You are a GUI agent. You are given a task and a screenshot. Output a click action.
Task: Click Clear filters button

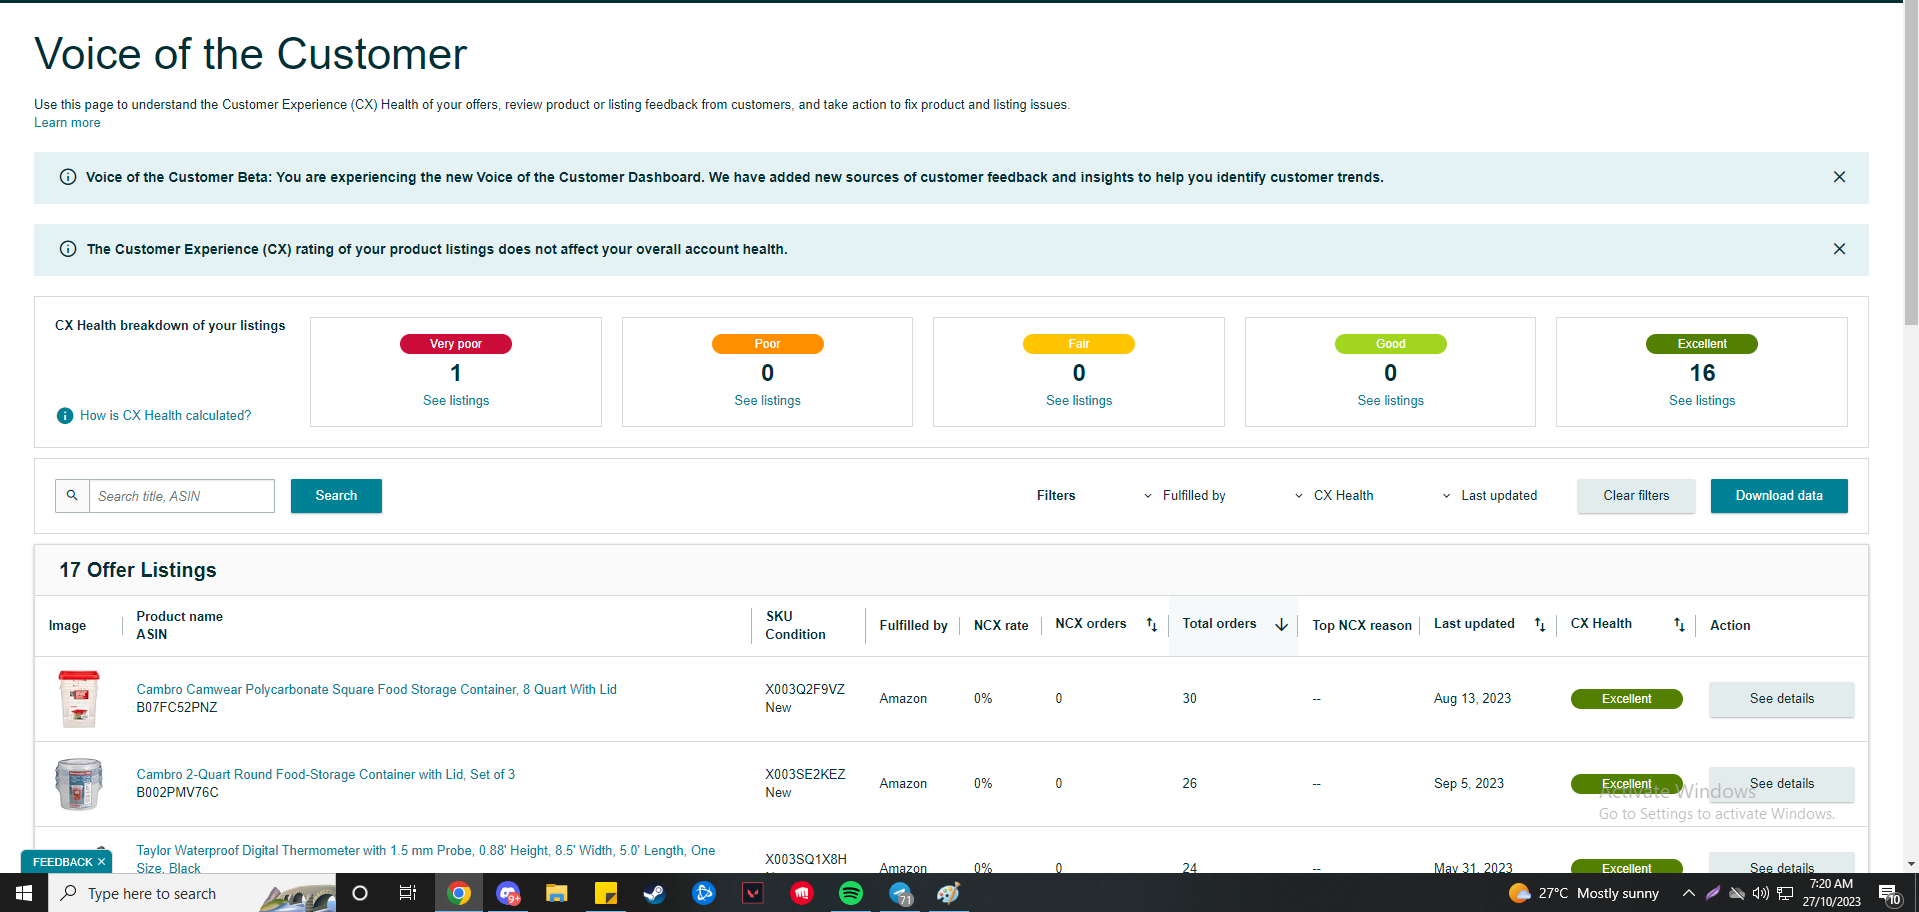coord(1636,496)
